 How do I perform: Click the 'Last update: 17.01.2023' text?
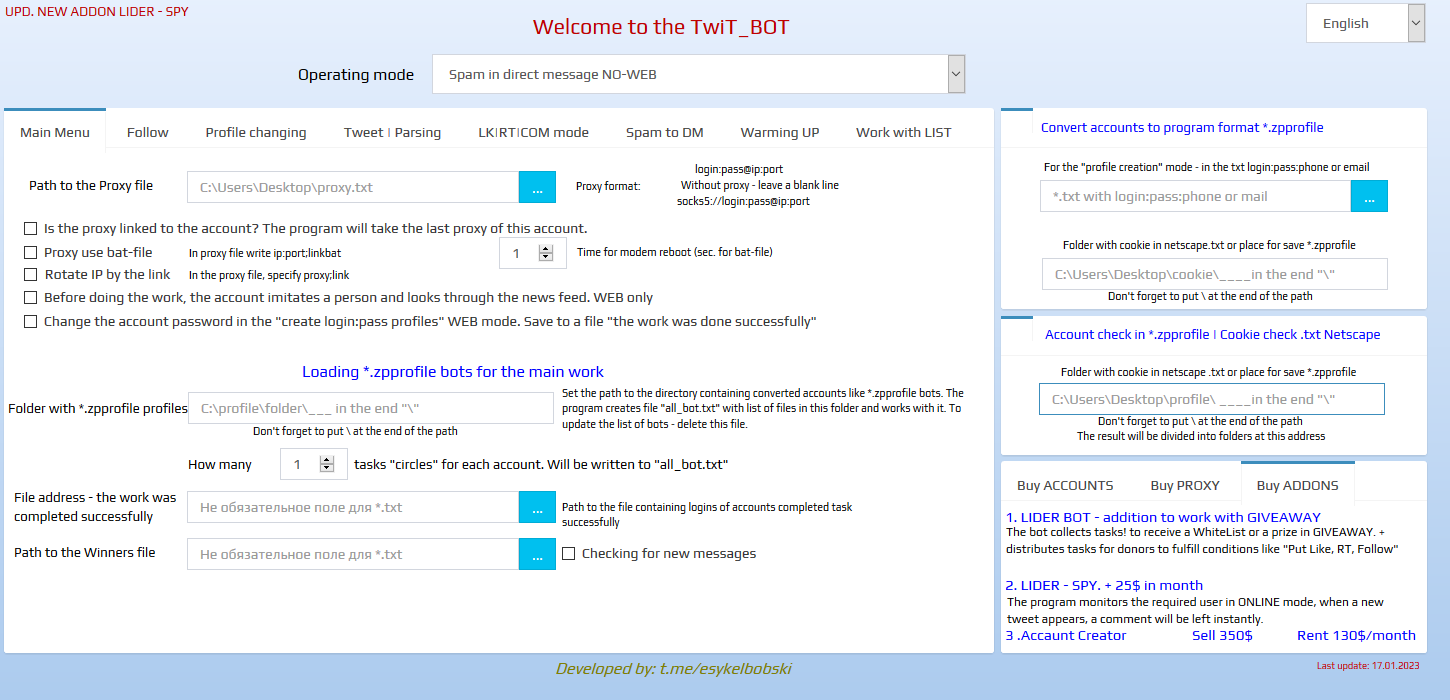pos(1367,665)
